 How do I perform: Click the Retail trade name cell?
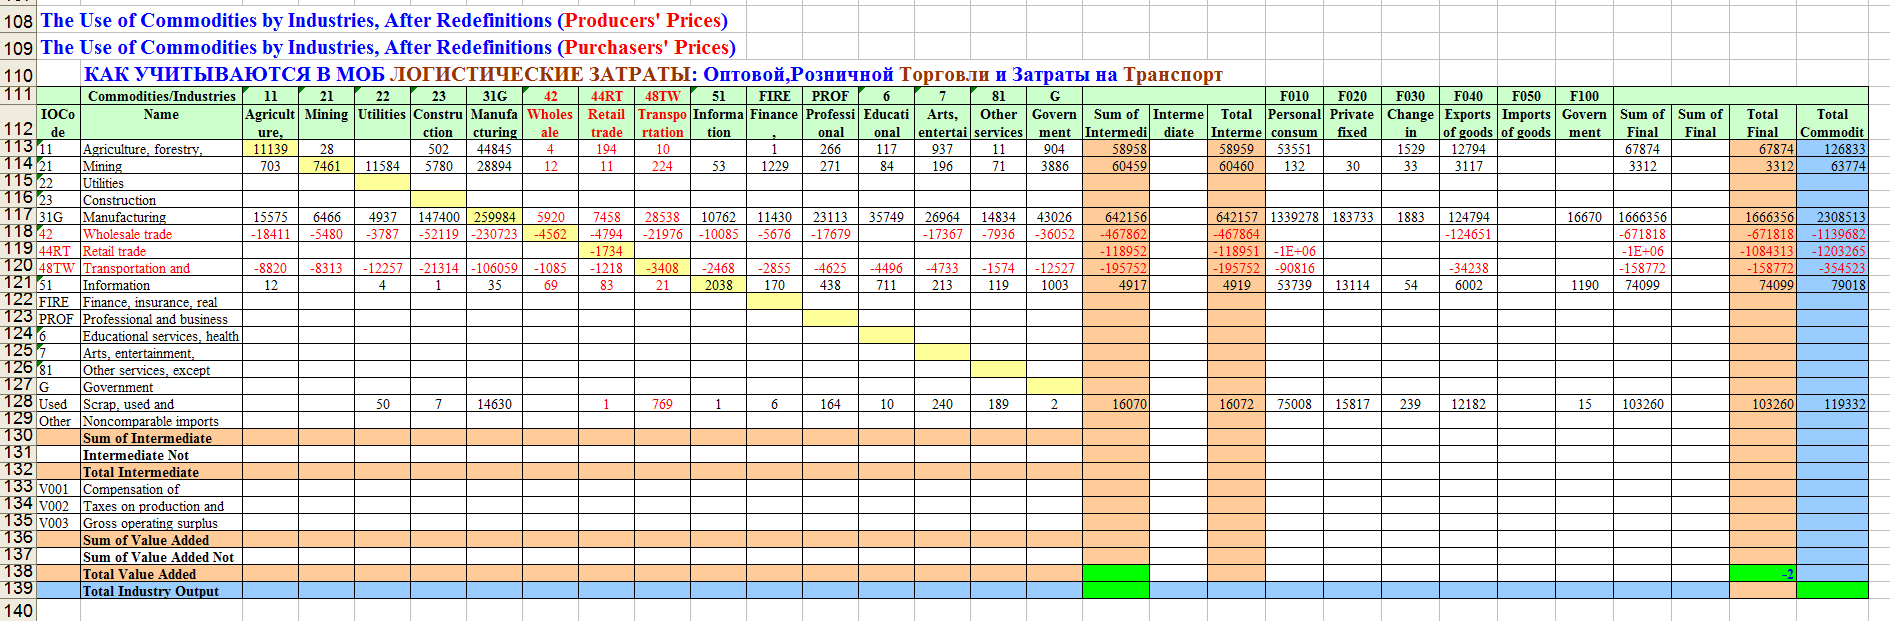tap(114, 251)
